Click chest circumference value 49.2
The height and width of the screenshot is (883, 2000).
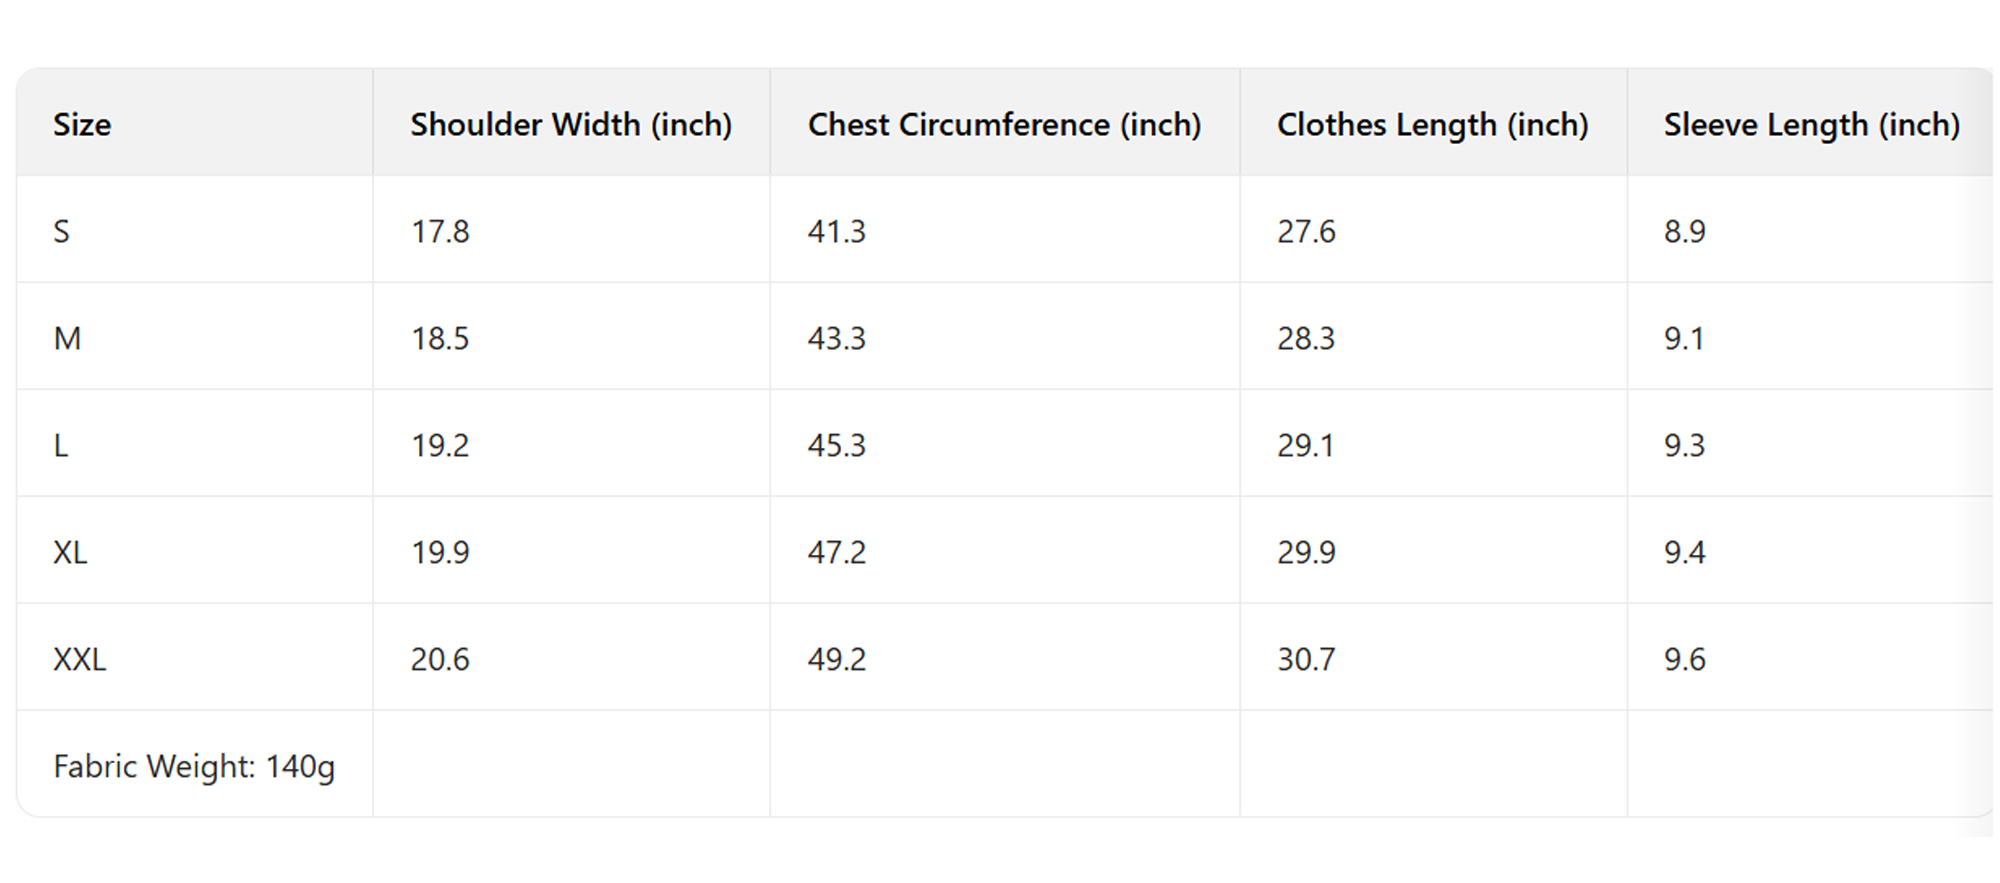(x=837, y=660)
